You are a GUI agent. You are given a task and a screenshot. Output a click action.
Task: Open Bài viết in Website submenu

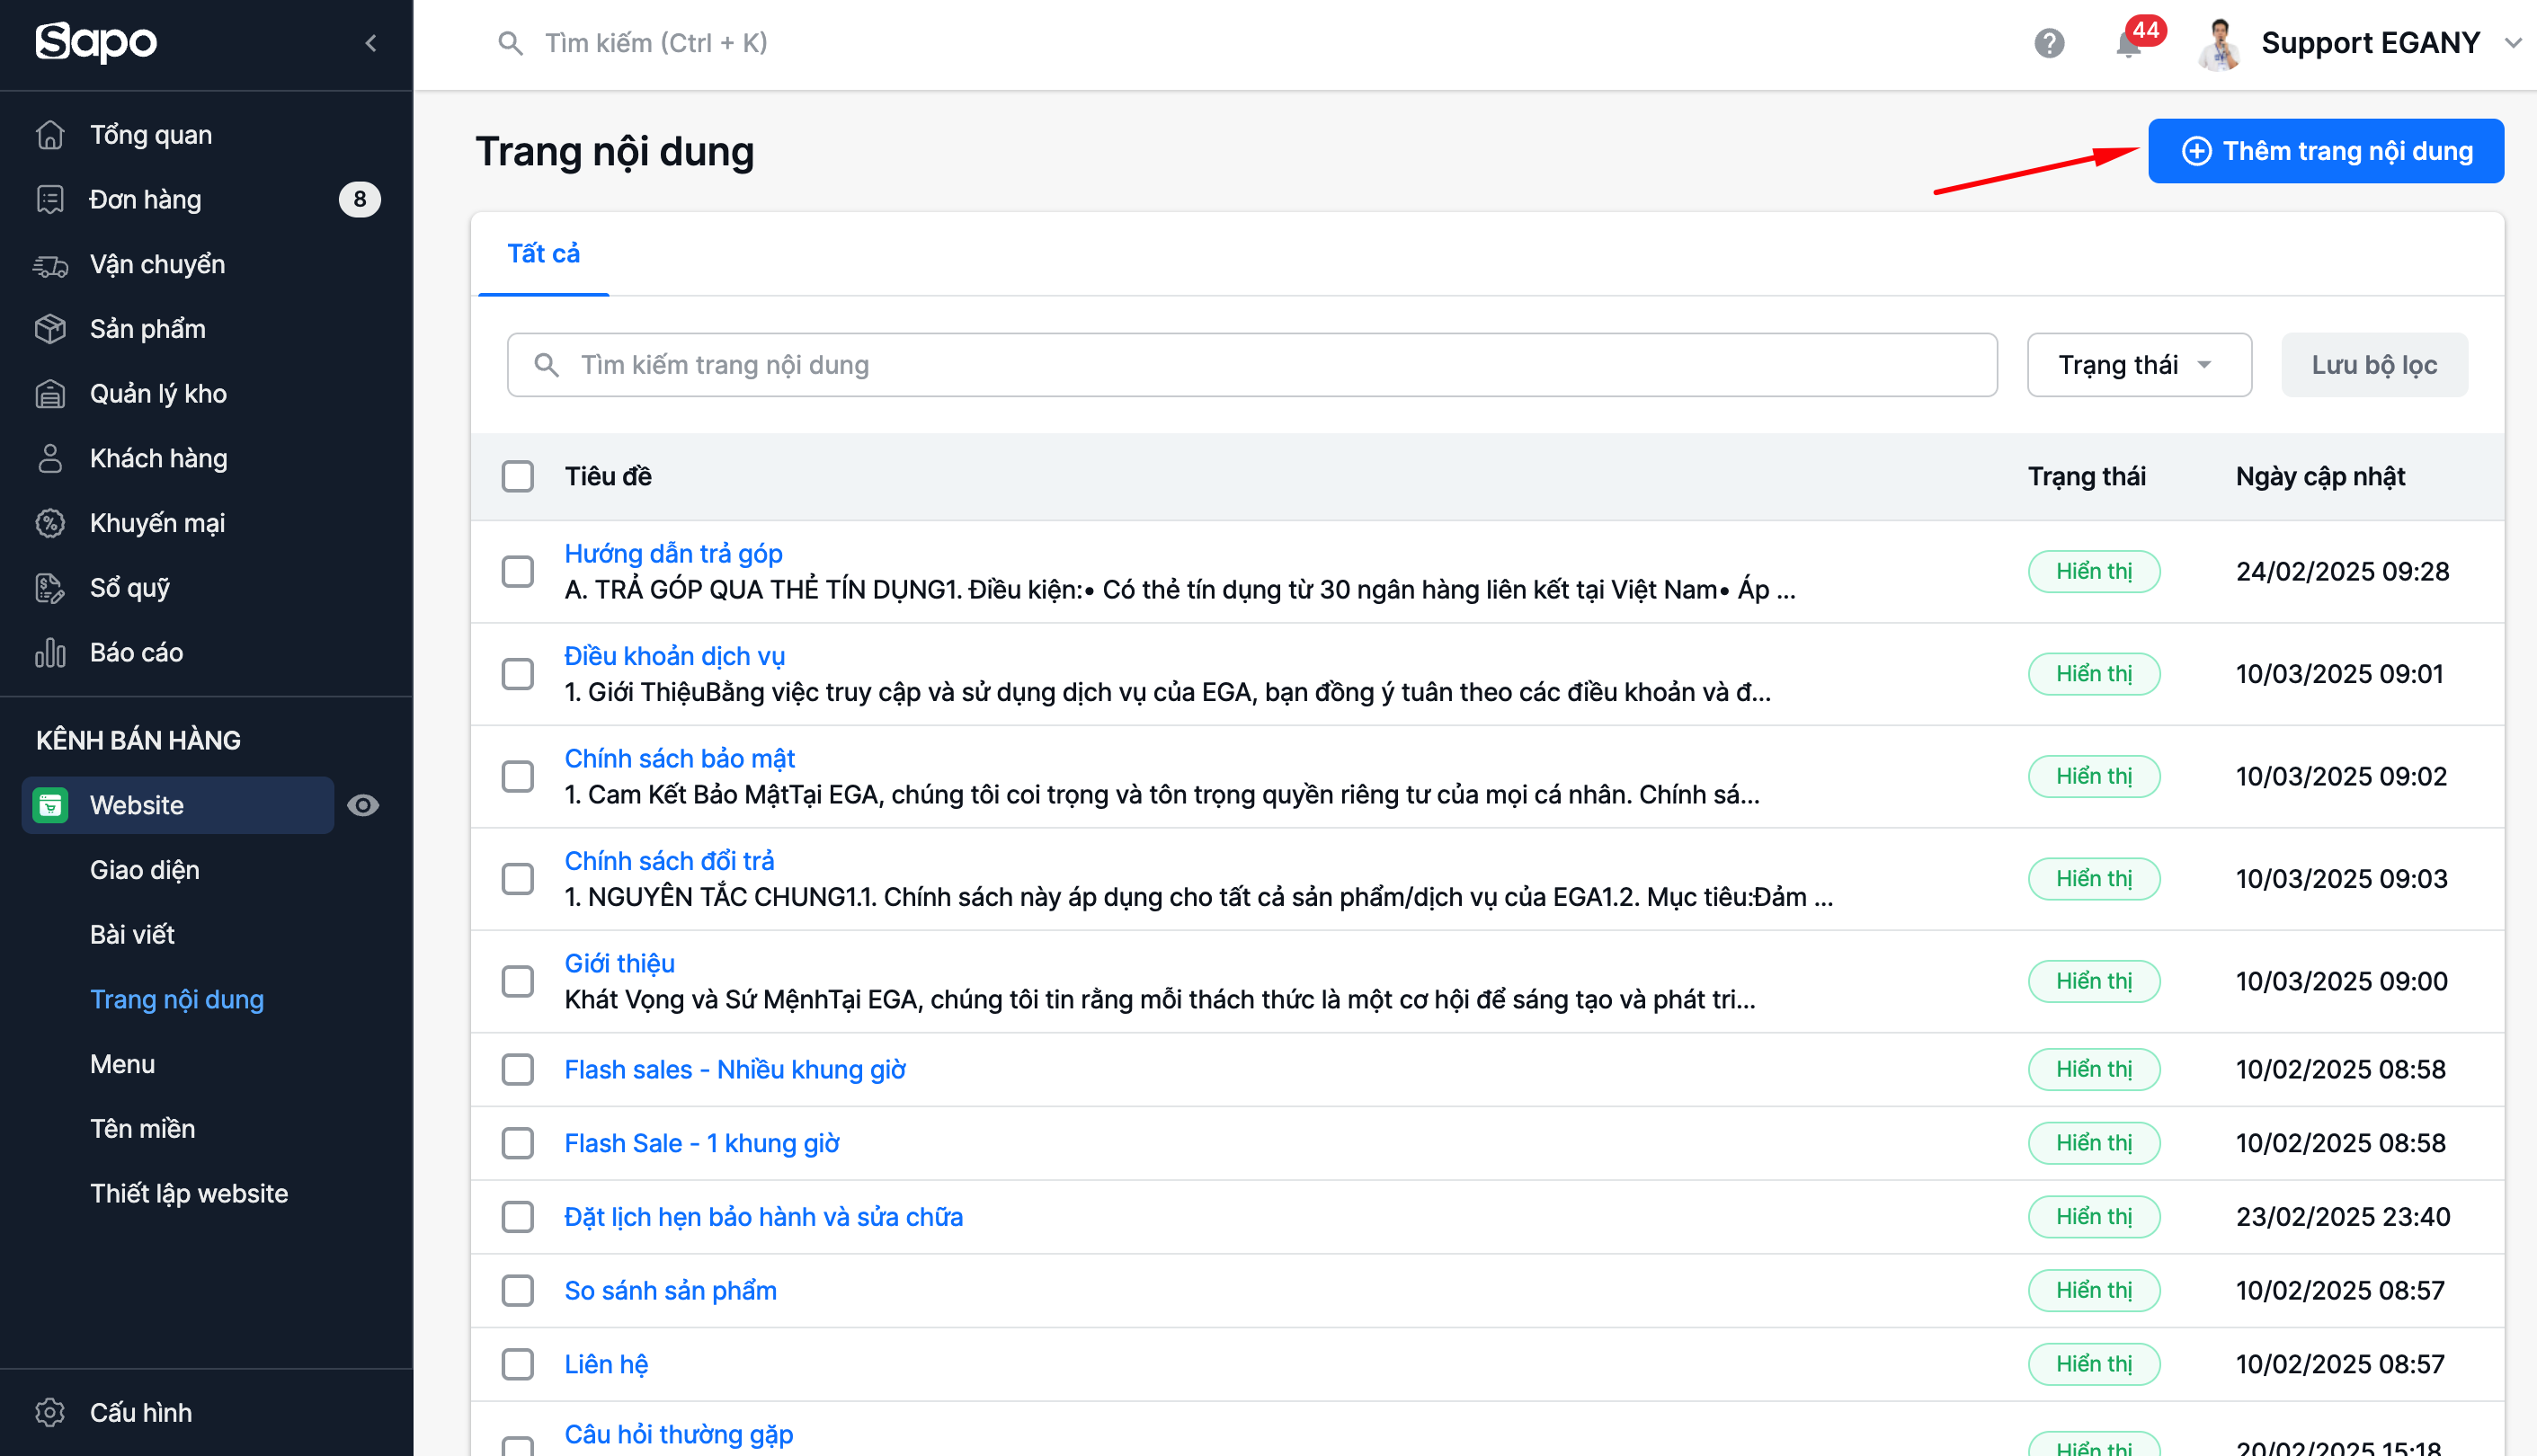coord(132,935)
